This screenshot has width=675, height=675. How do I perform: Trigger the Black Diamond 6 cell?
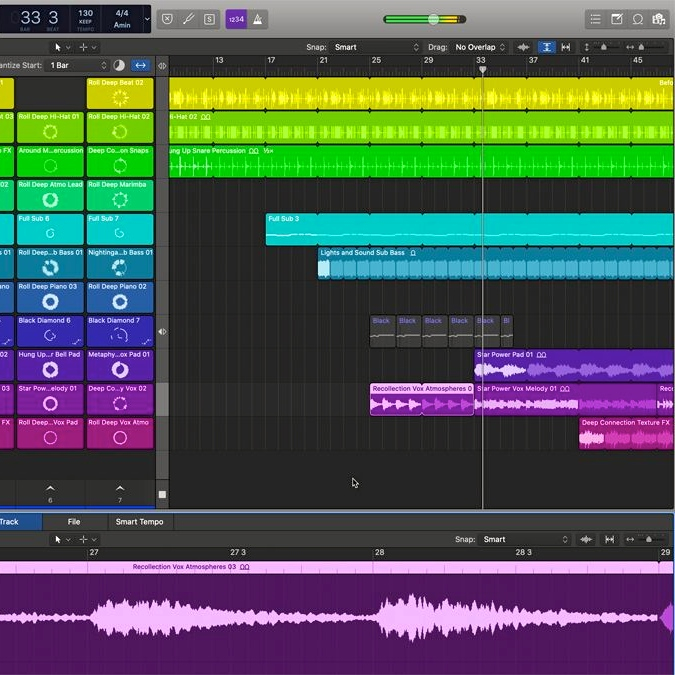click(x=50, y=331)
